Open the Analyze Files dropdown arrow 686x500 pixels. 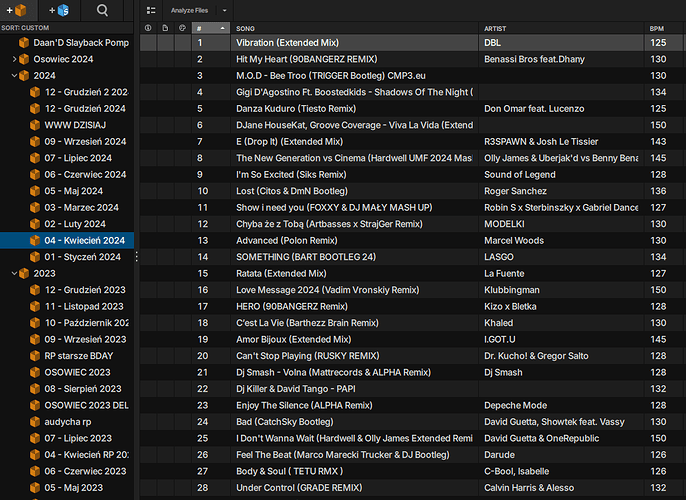click(x=224, y=10)
